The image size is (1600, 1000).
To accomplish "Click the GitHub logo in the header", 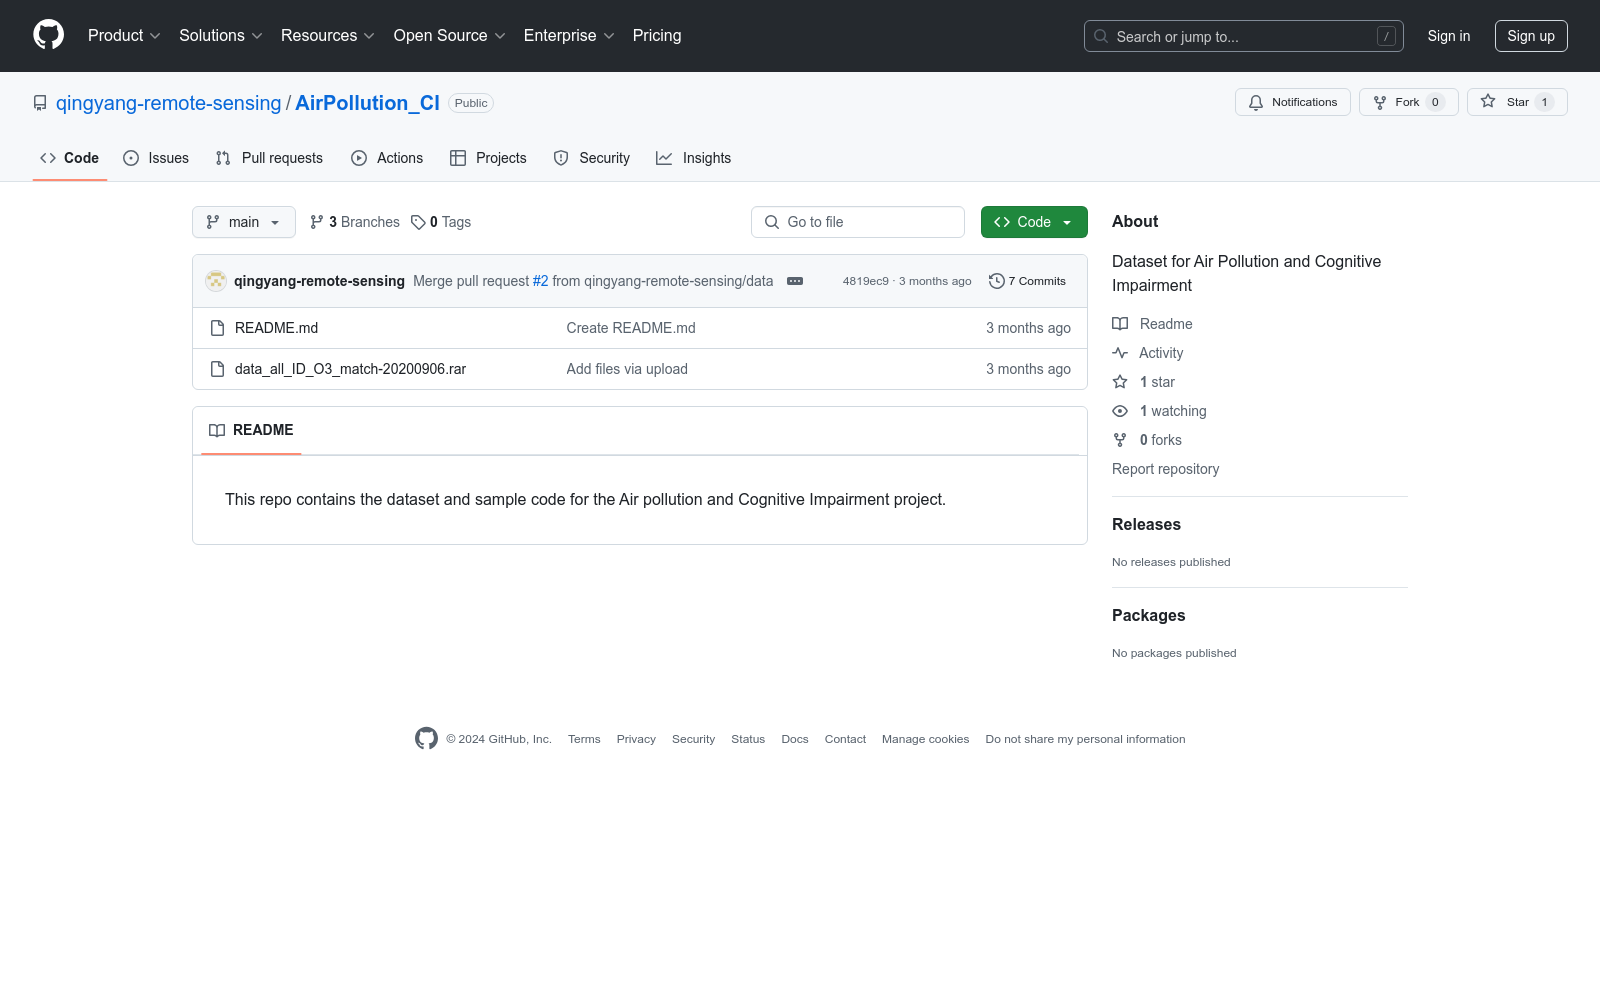I will point(48,35).
